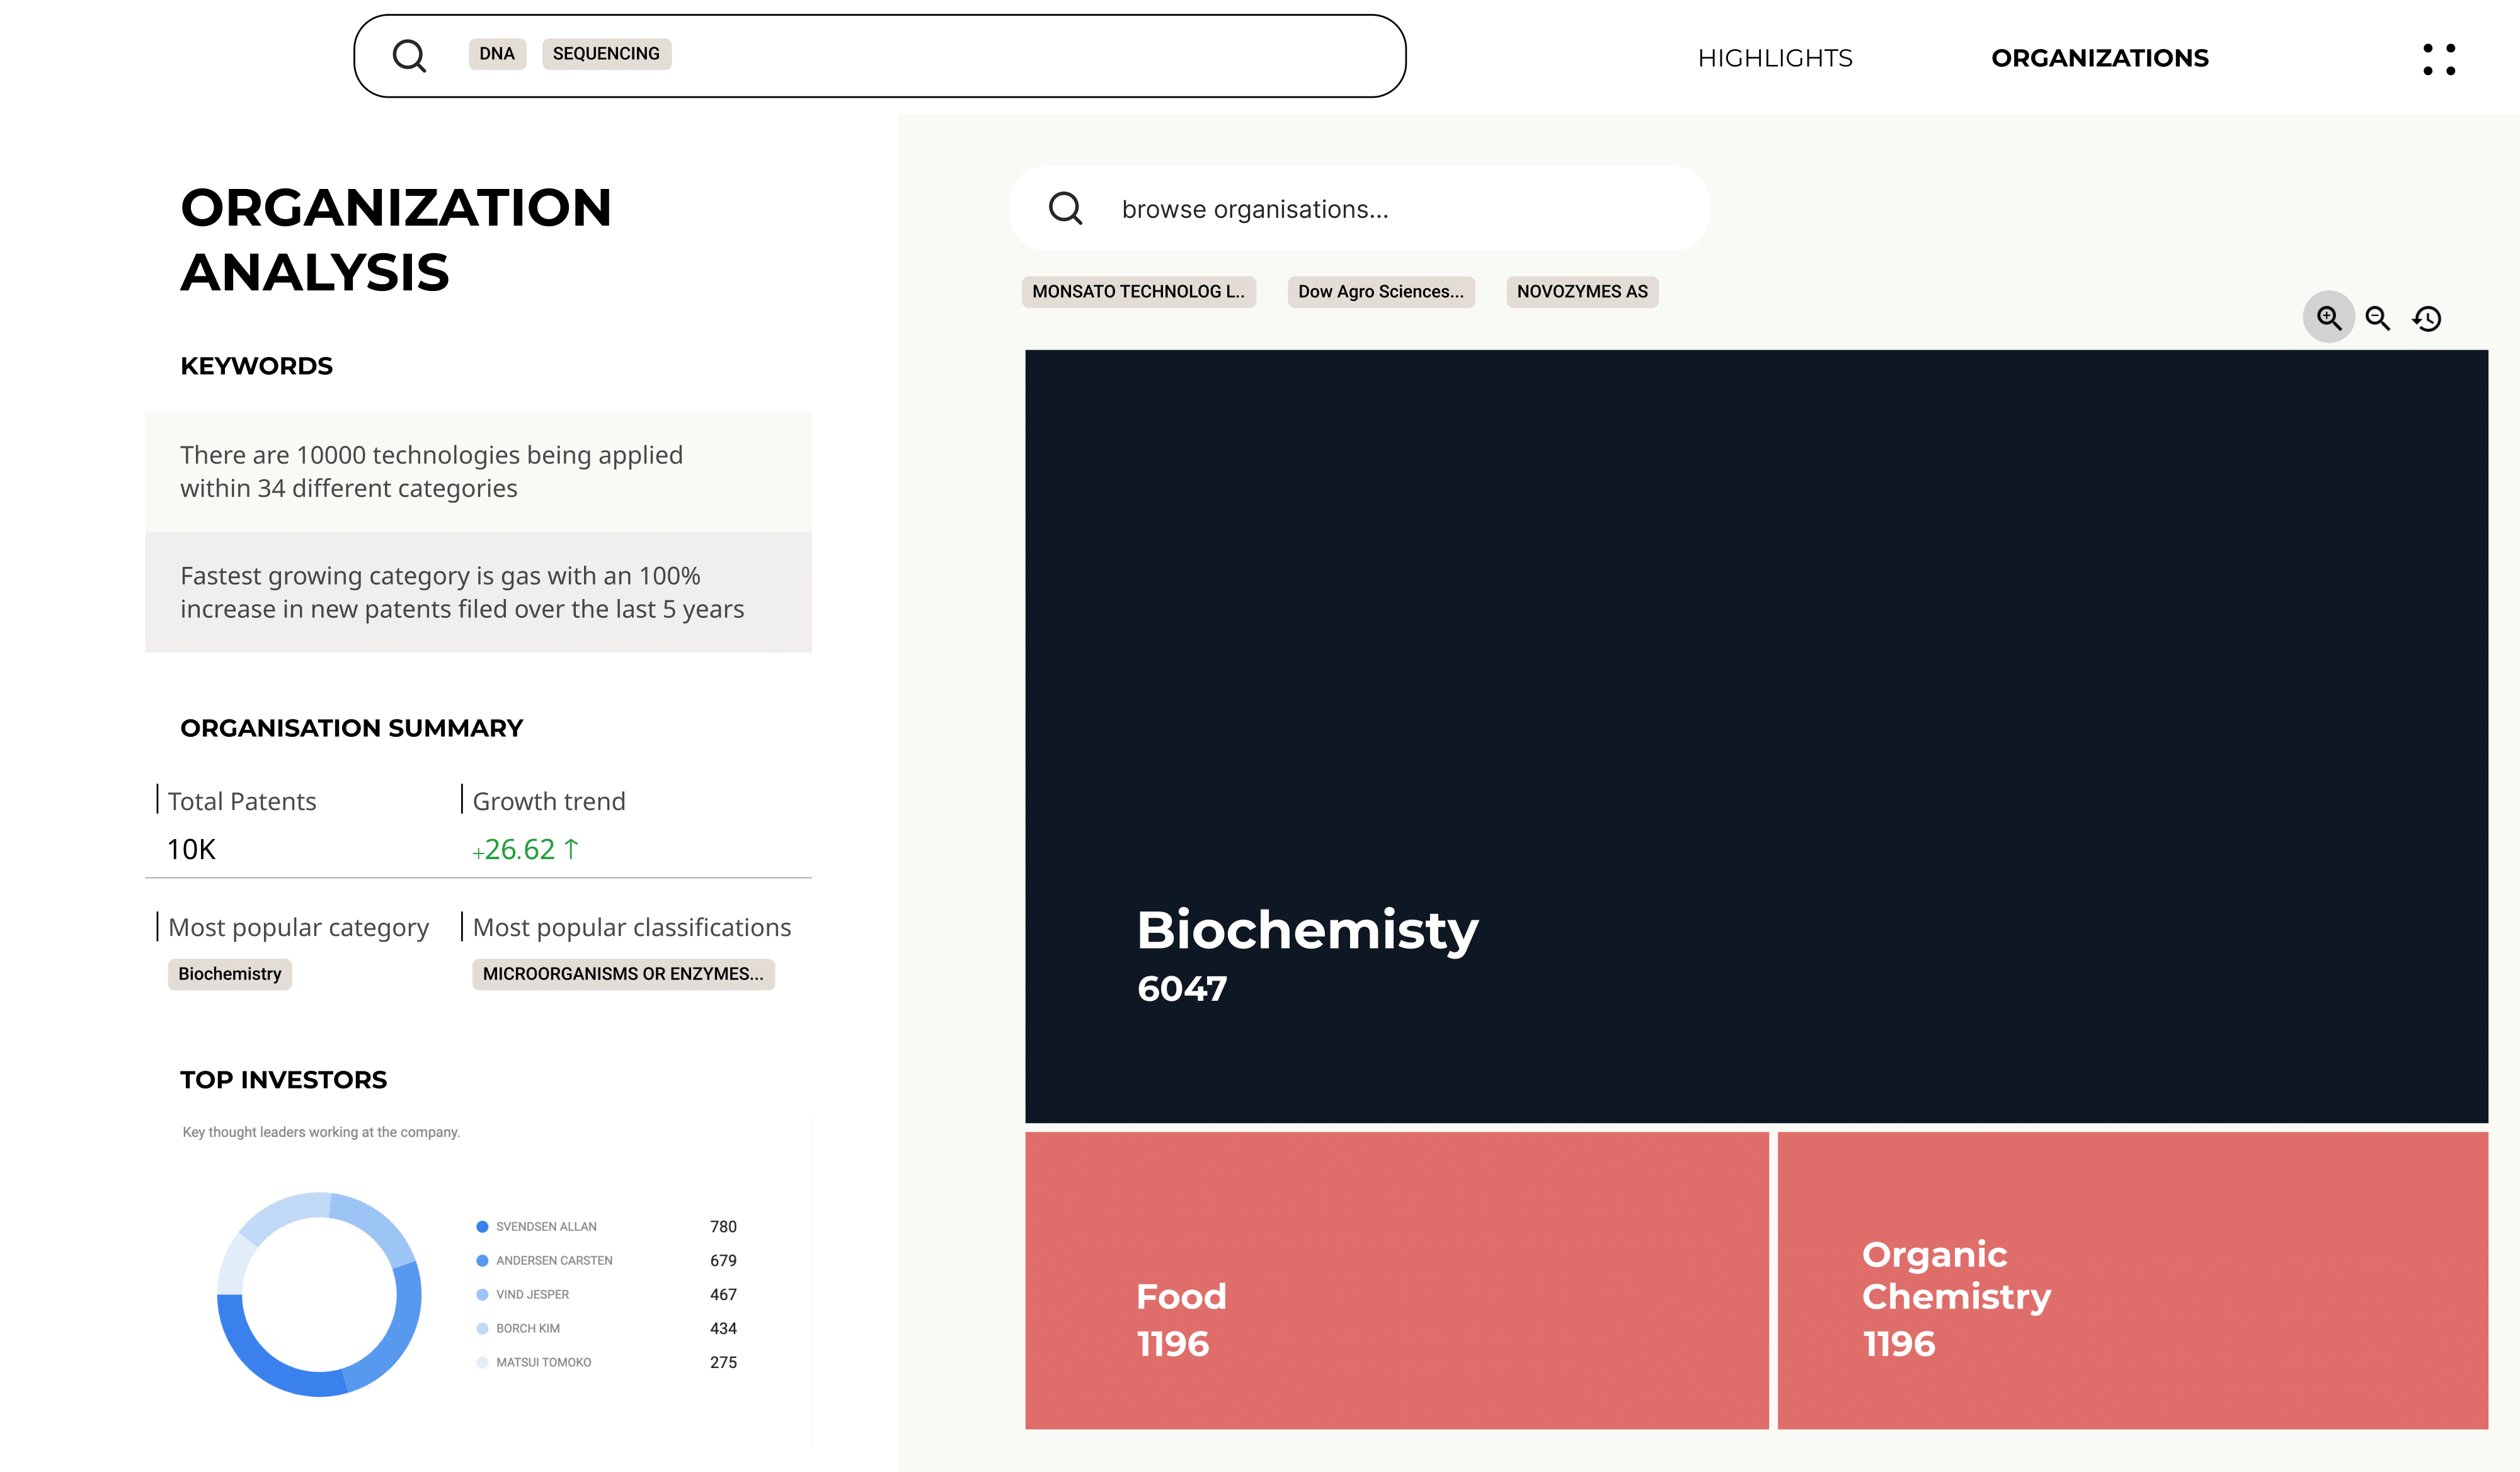Select the Organic Chemistry treemap tile

pos(2132,1280)
